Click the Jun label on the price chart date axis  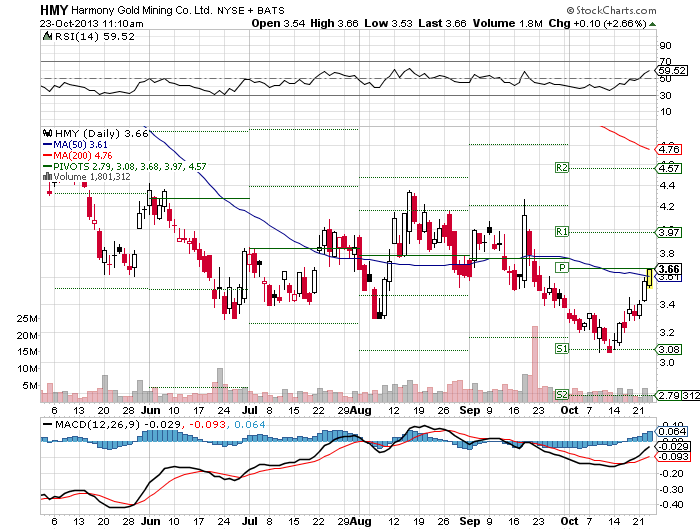150,410
